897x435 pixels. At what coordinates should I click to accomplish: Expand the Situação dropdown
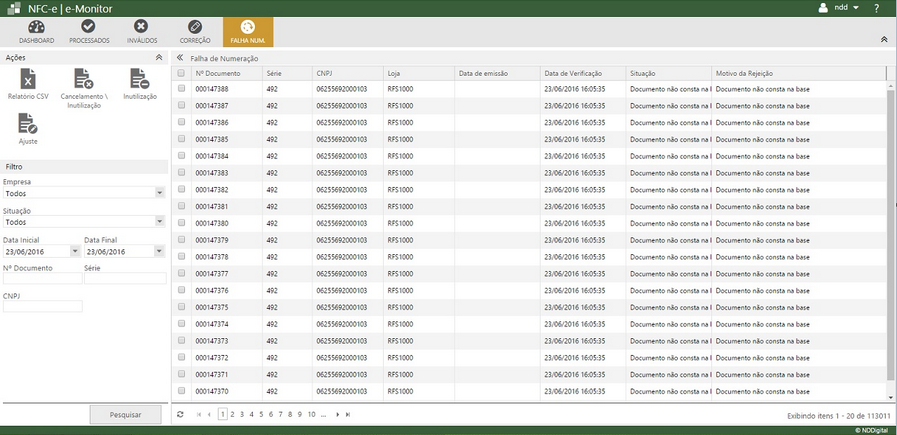[160, 222]
